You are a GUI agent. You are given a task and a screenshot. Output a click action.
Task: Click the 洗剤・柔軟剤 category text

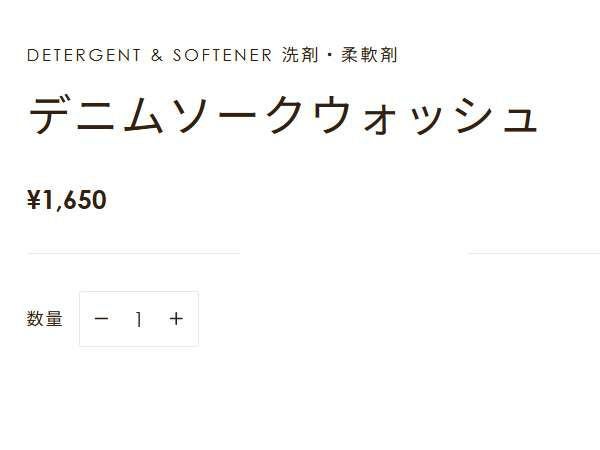340,55
